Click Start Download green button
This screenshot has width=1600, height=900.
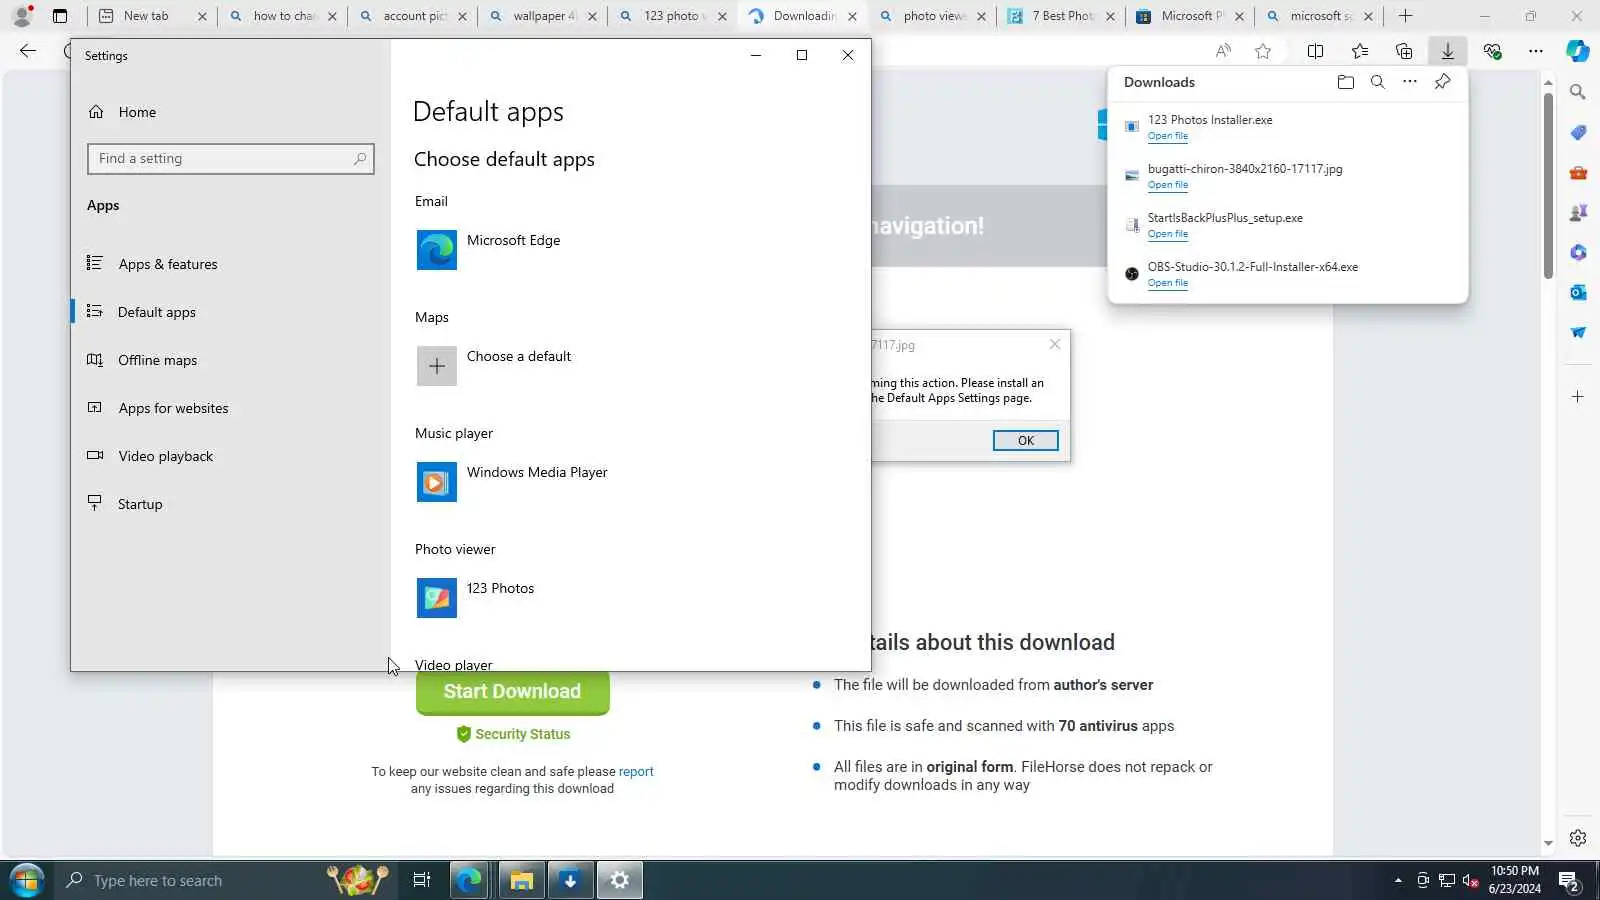512,692
